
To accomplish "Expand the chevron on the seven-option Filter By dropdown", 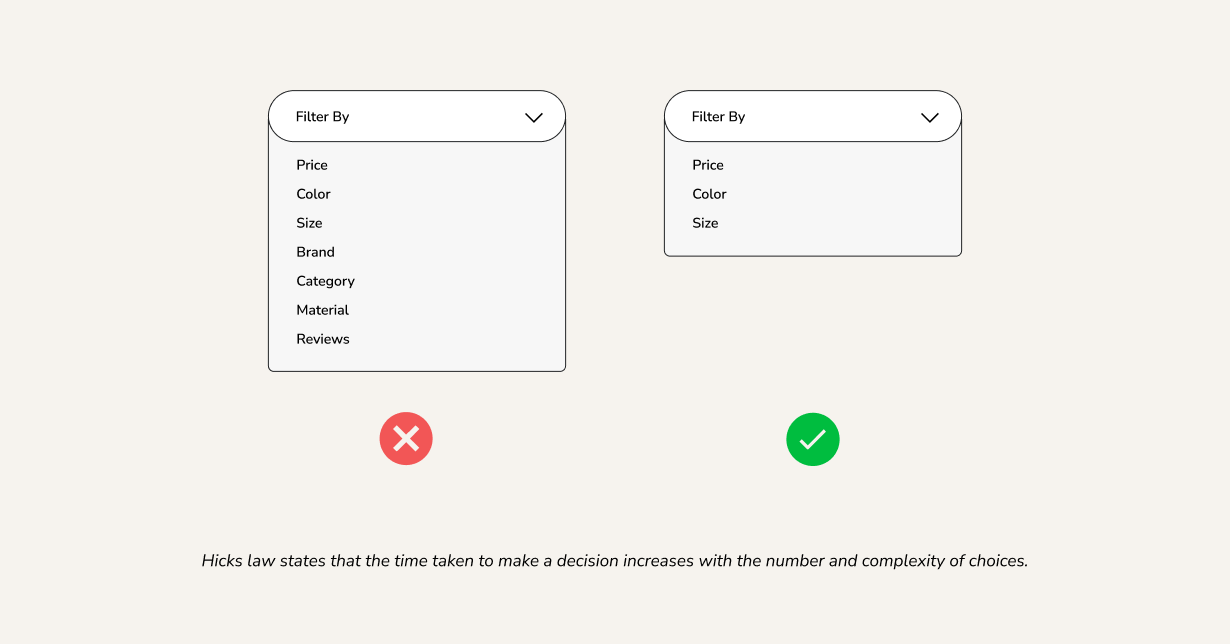I will coord(534,117).
